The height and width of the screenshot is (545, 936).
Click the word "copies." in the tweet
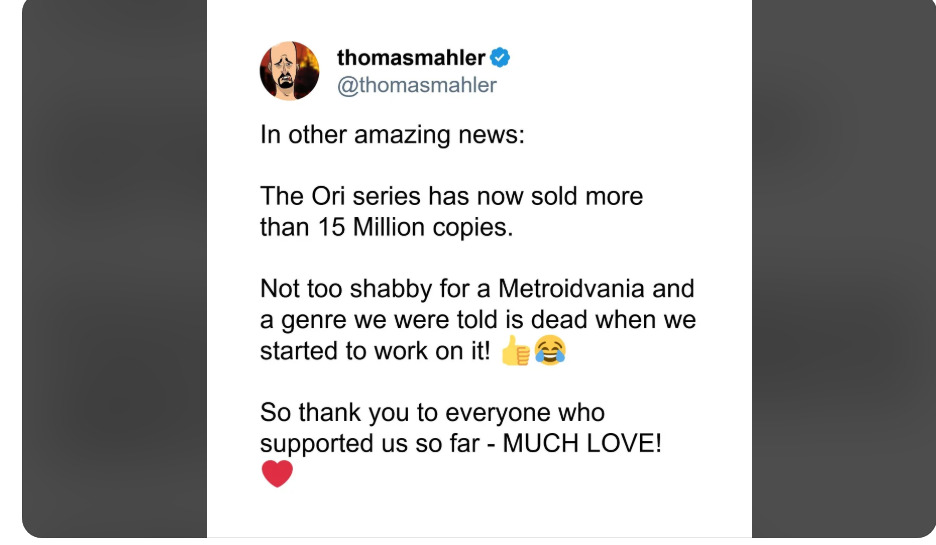tap(474, 227)
